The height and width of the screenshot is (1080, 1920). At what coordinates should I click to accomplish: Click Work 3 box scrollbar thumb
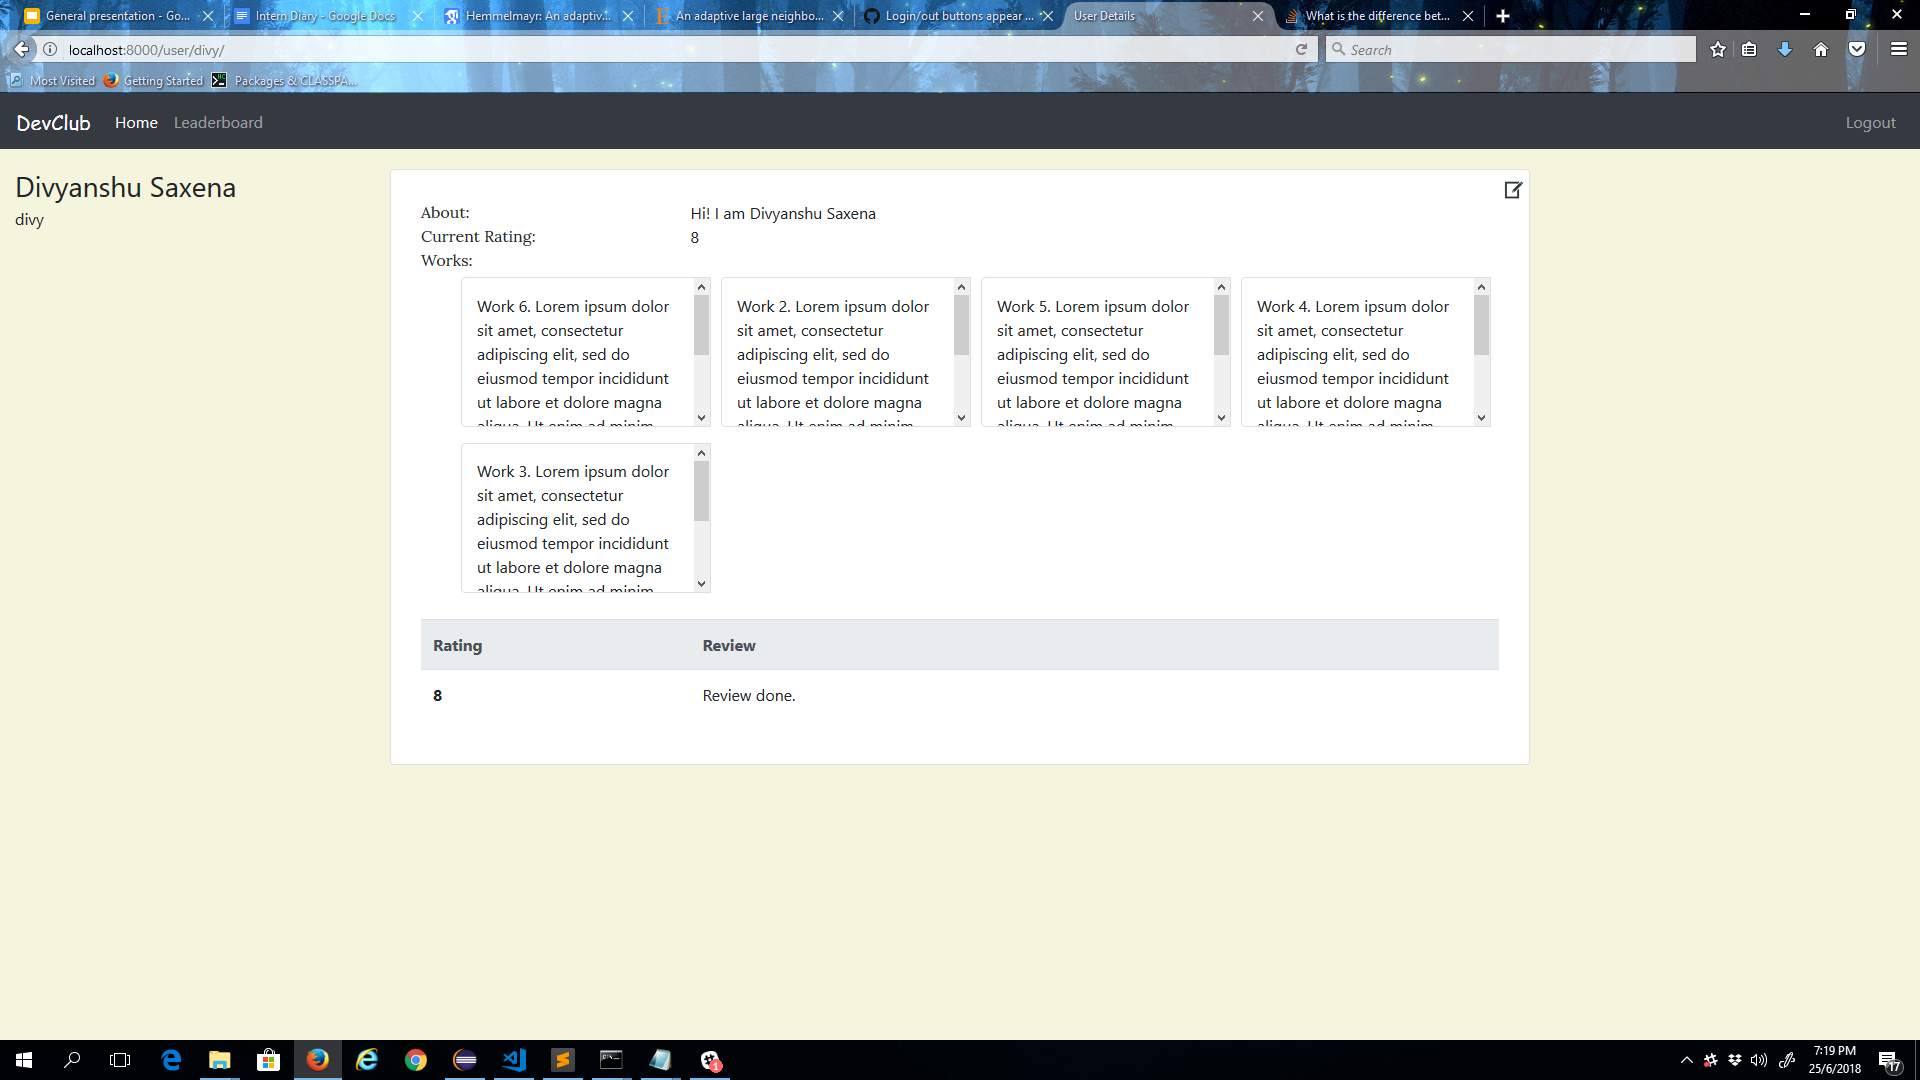[701, 490]
